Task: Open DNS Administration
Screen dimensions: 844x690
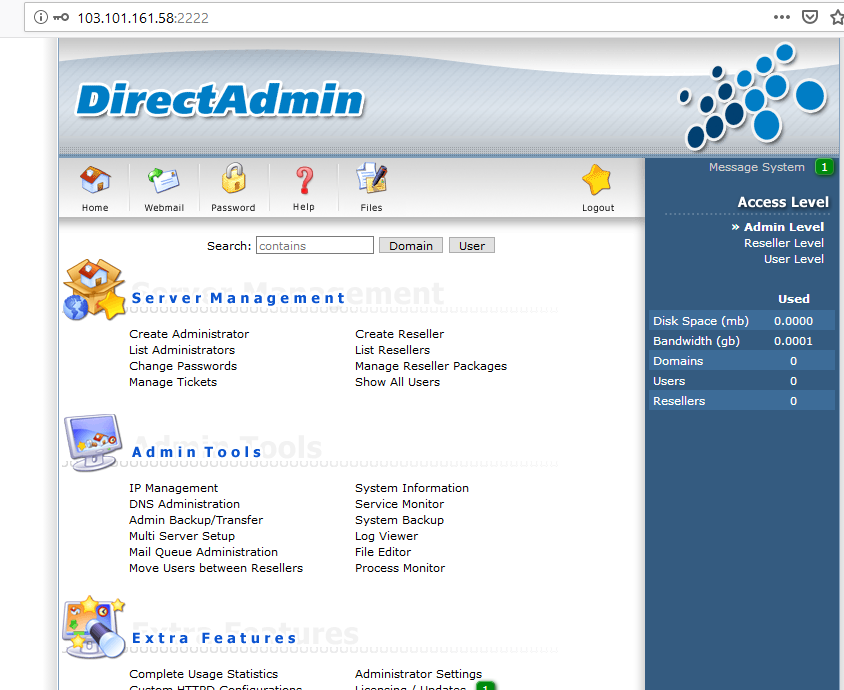Action: point(184,504)
